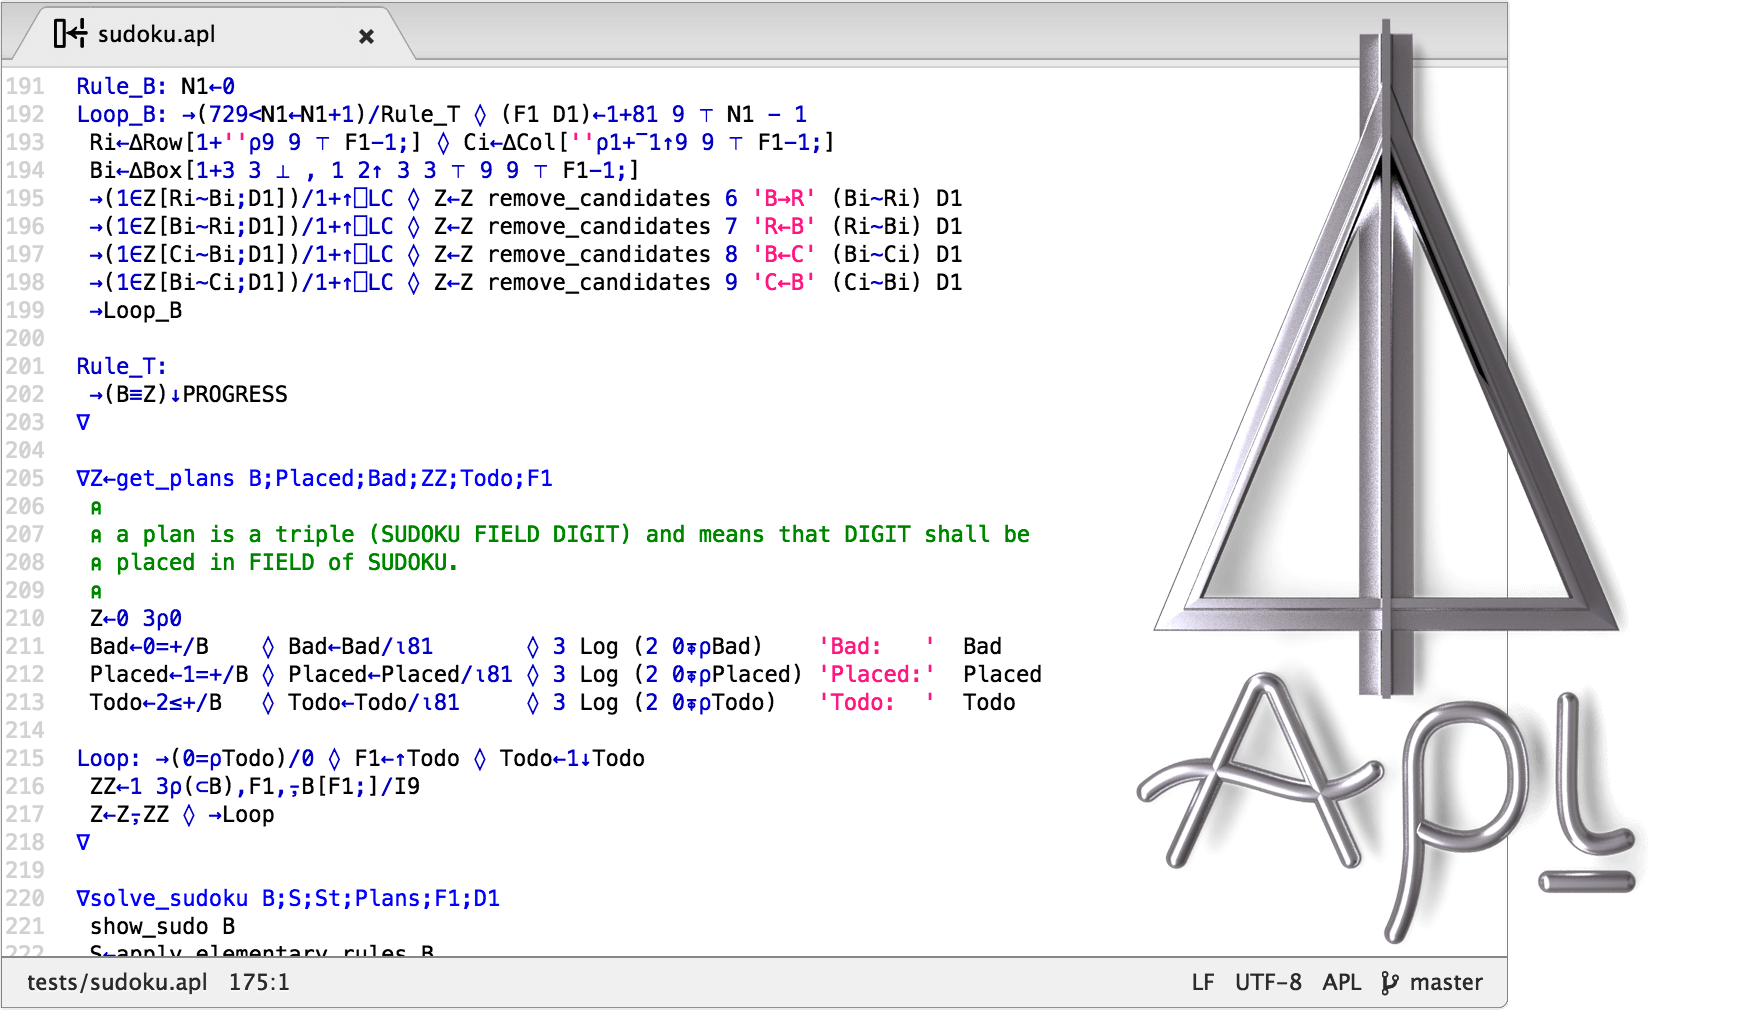The width and height of the screenshot is (1752, 1010).
Task: Click remove_candidates on line 198
Action: pos(599,282)
